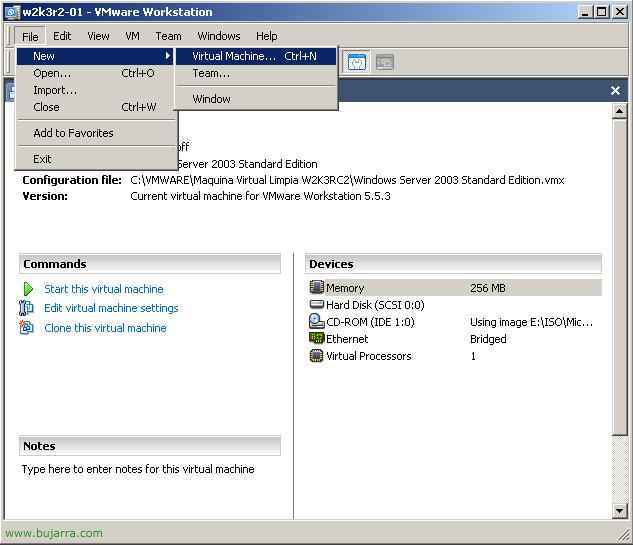Select Team... in New submenu
This screenshot has width=633, height=545.
point(256,73)
